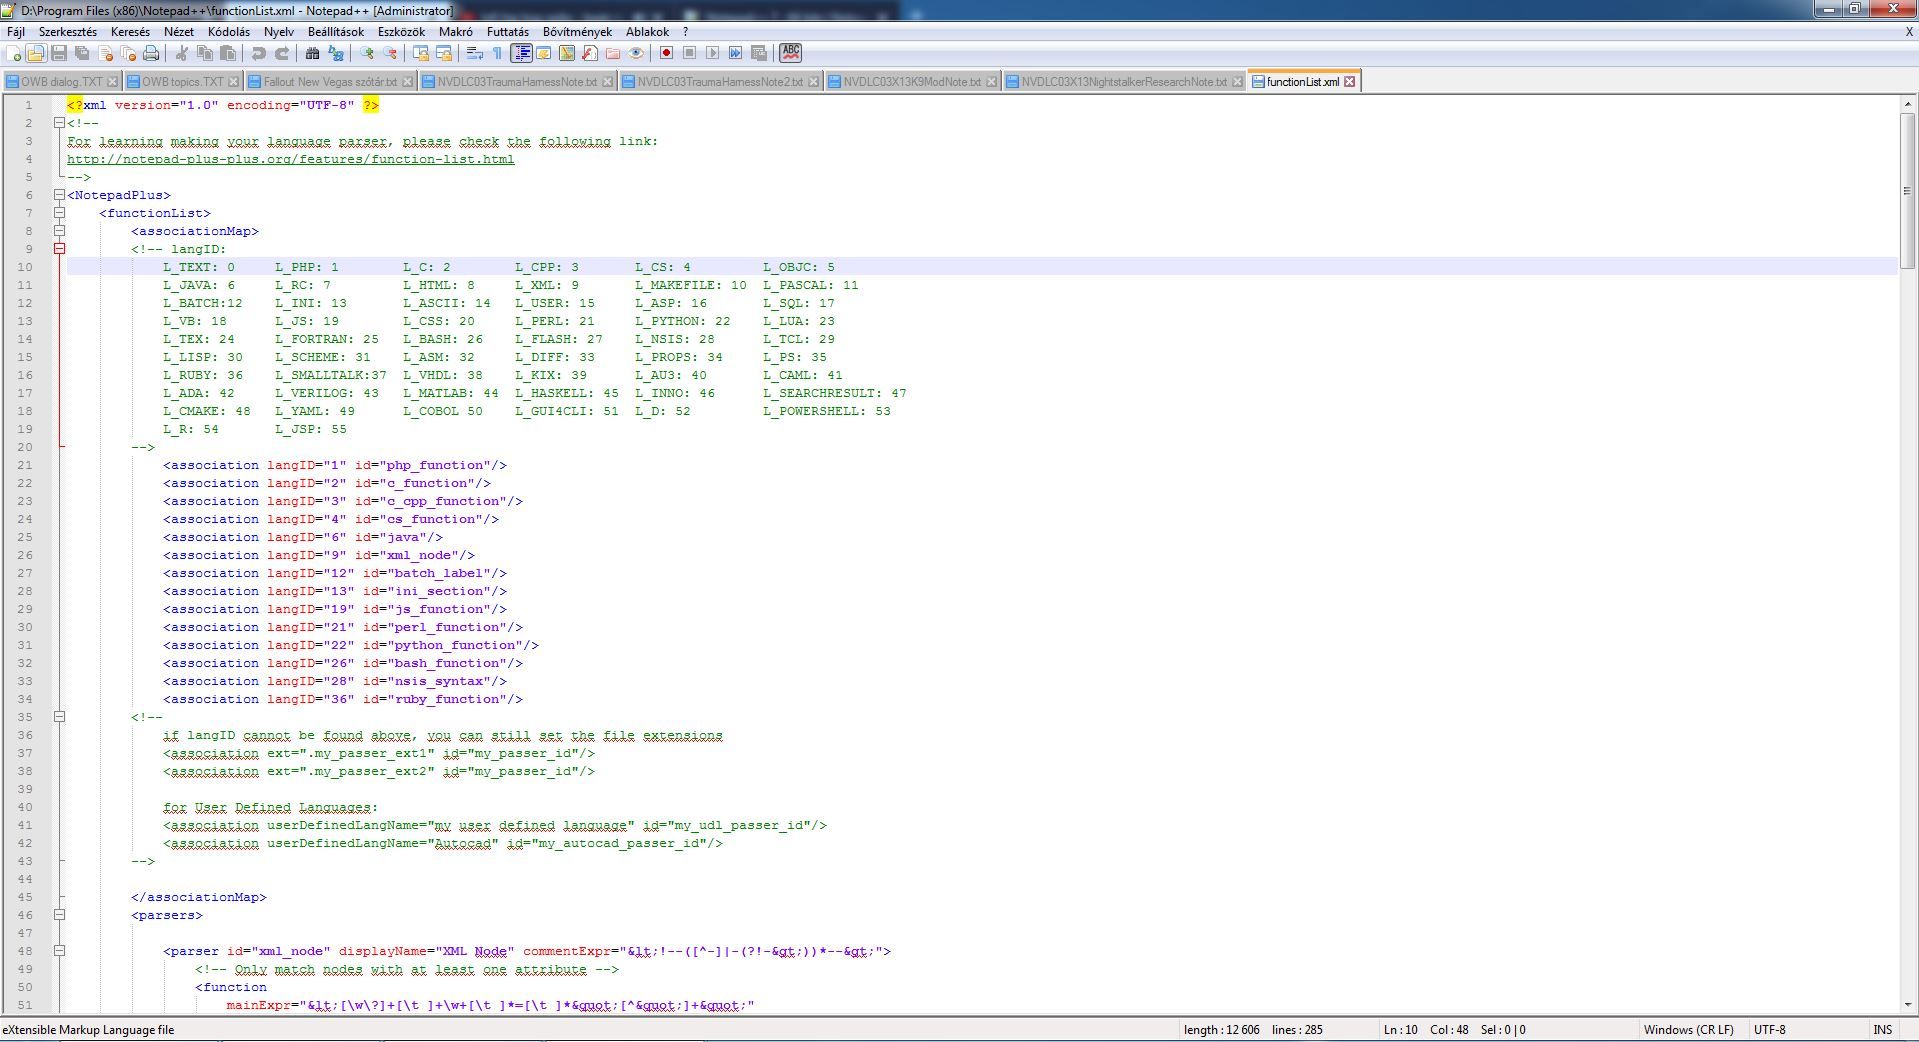
Task: Collapse the xml_node parser fold on line 48
Action: coord(59,951)
